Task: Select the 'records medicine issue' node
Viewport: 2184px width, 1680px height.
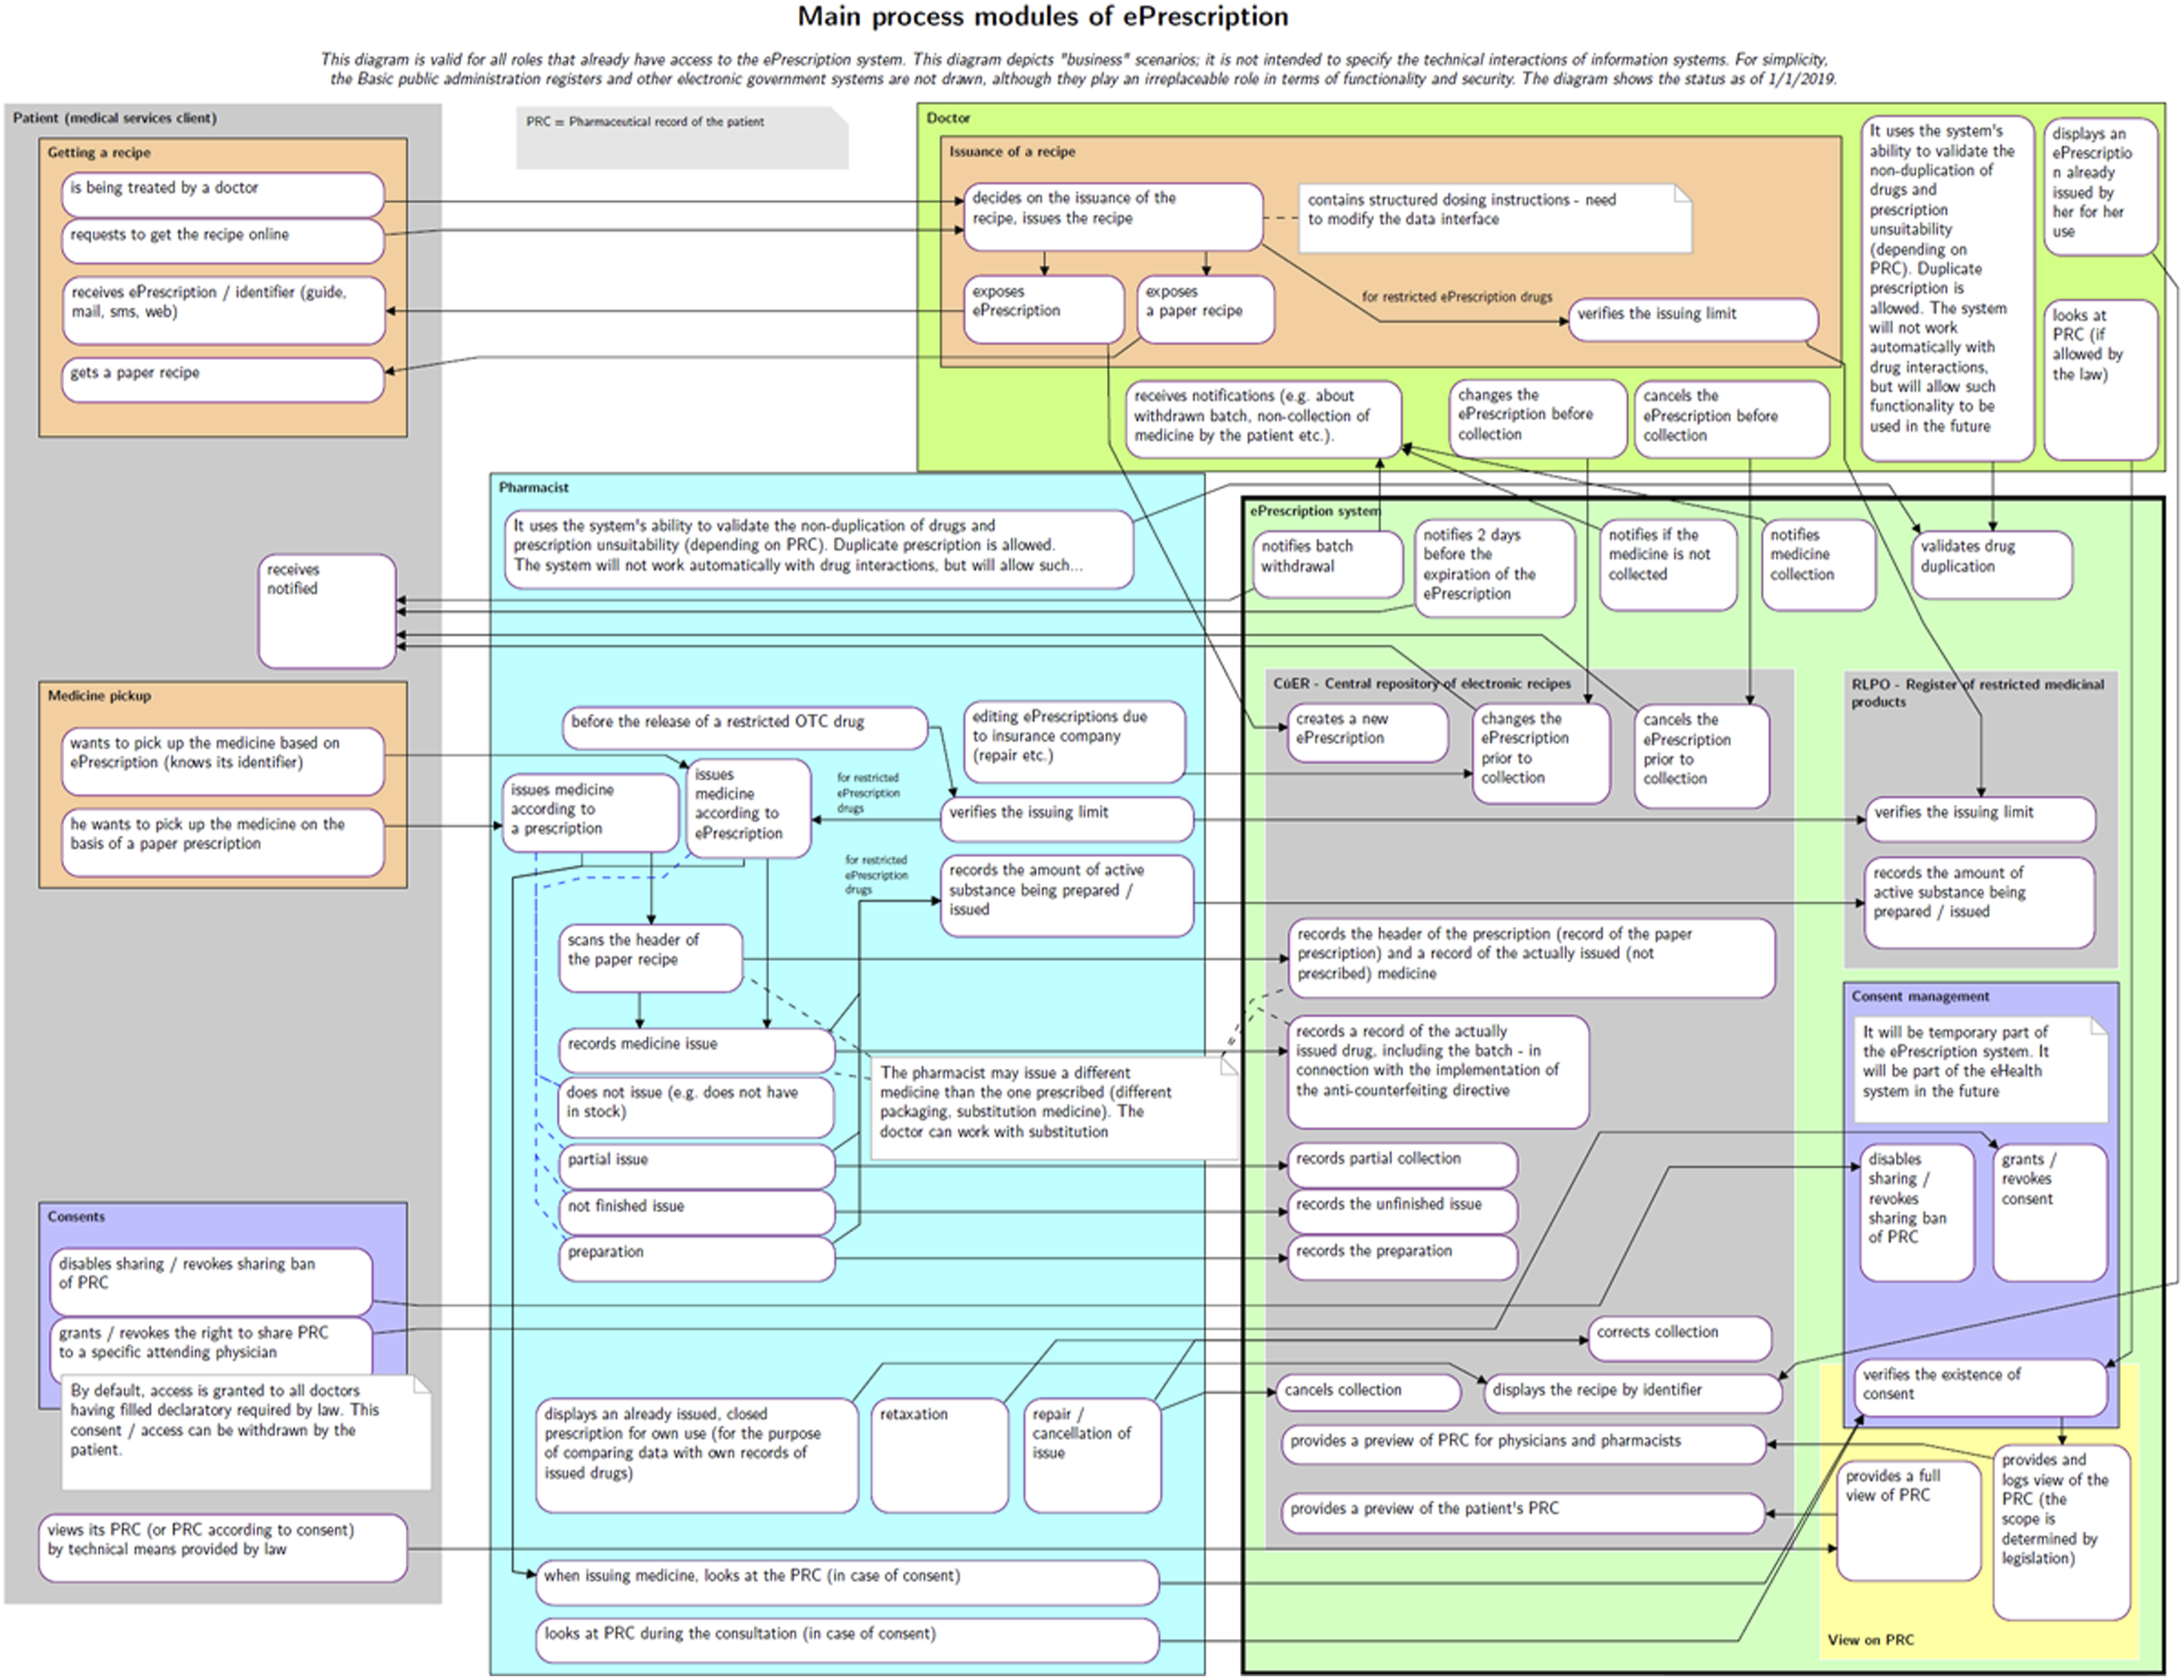Action: [697, 1051]
